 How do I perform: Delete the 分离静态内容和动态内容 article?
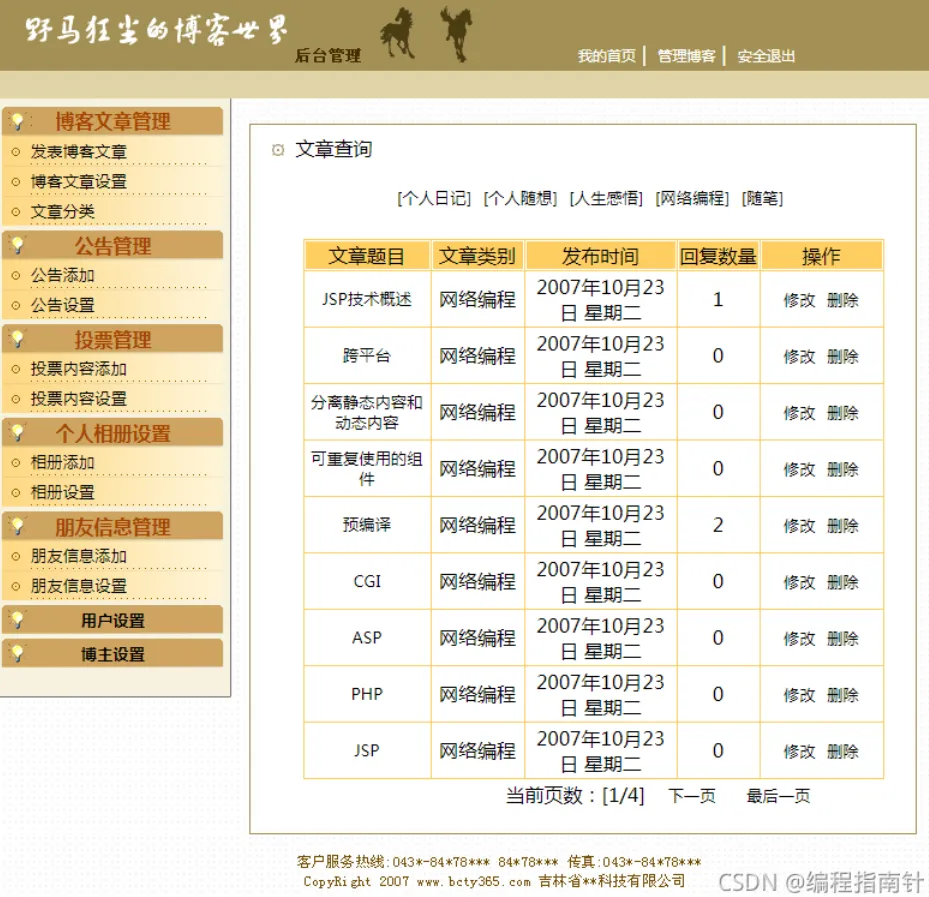pos(842,413)
